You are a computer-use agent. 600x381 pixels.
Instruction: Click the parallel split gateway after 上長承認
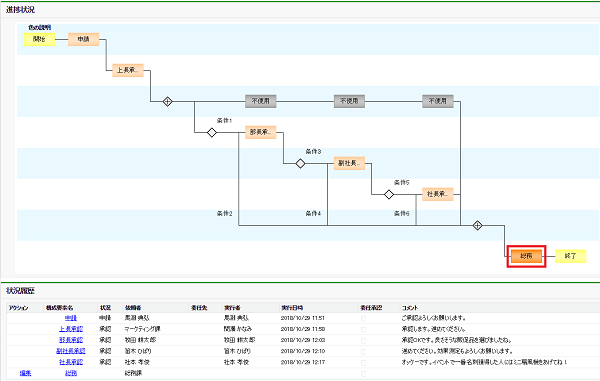click(167, 102)
